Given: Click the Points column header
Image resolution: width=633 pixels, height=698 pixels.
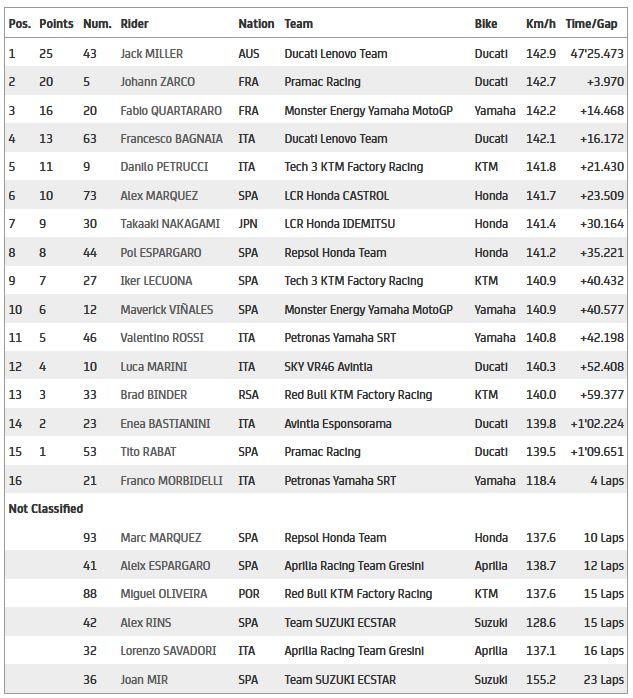Looking at the screenshot, I should point(56,23).
